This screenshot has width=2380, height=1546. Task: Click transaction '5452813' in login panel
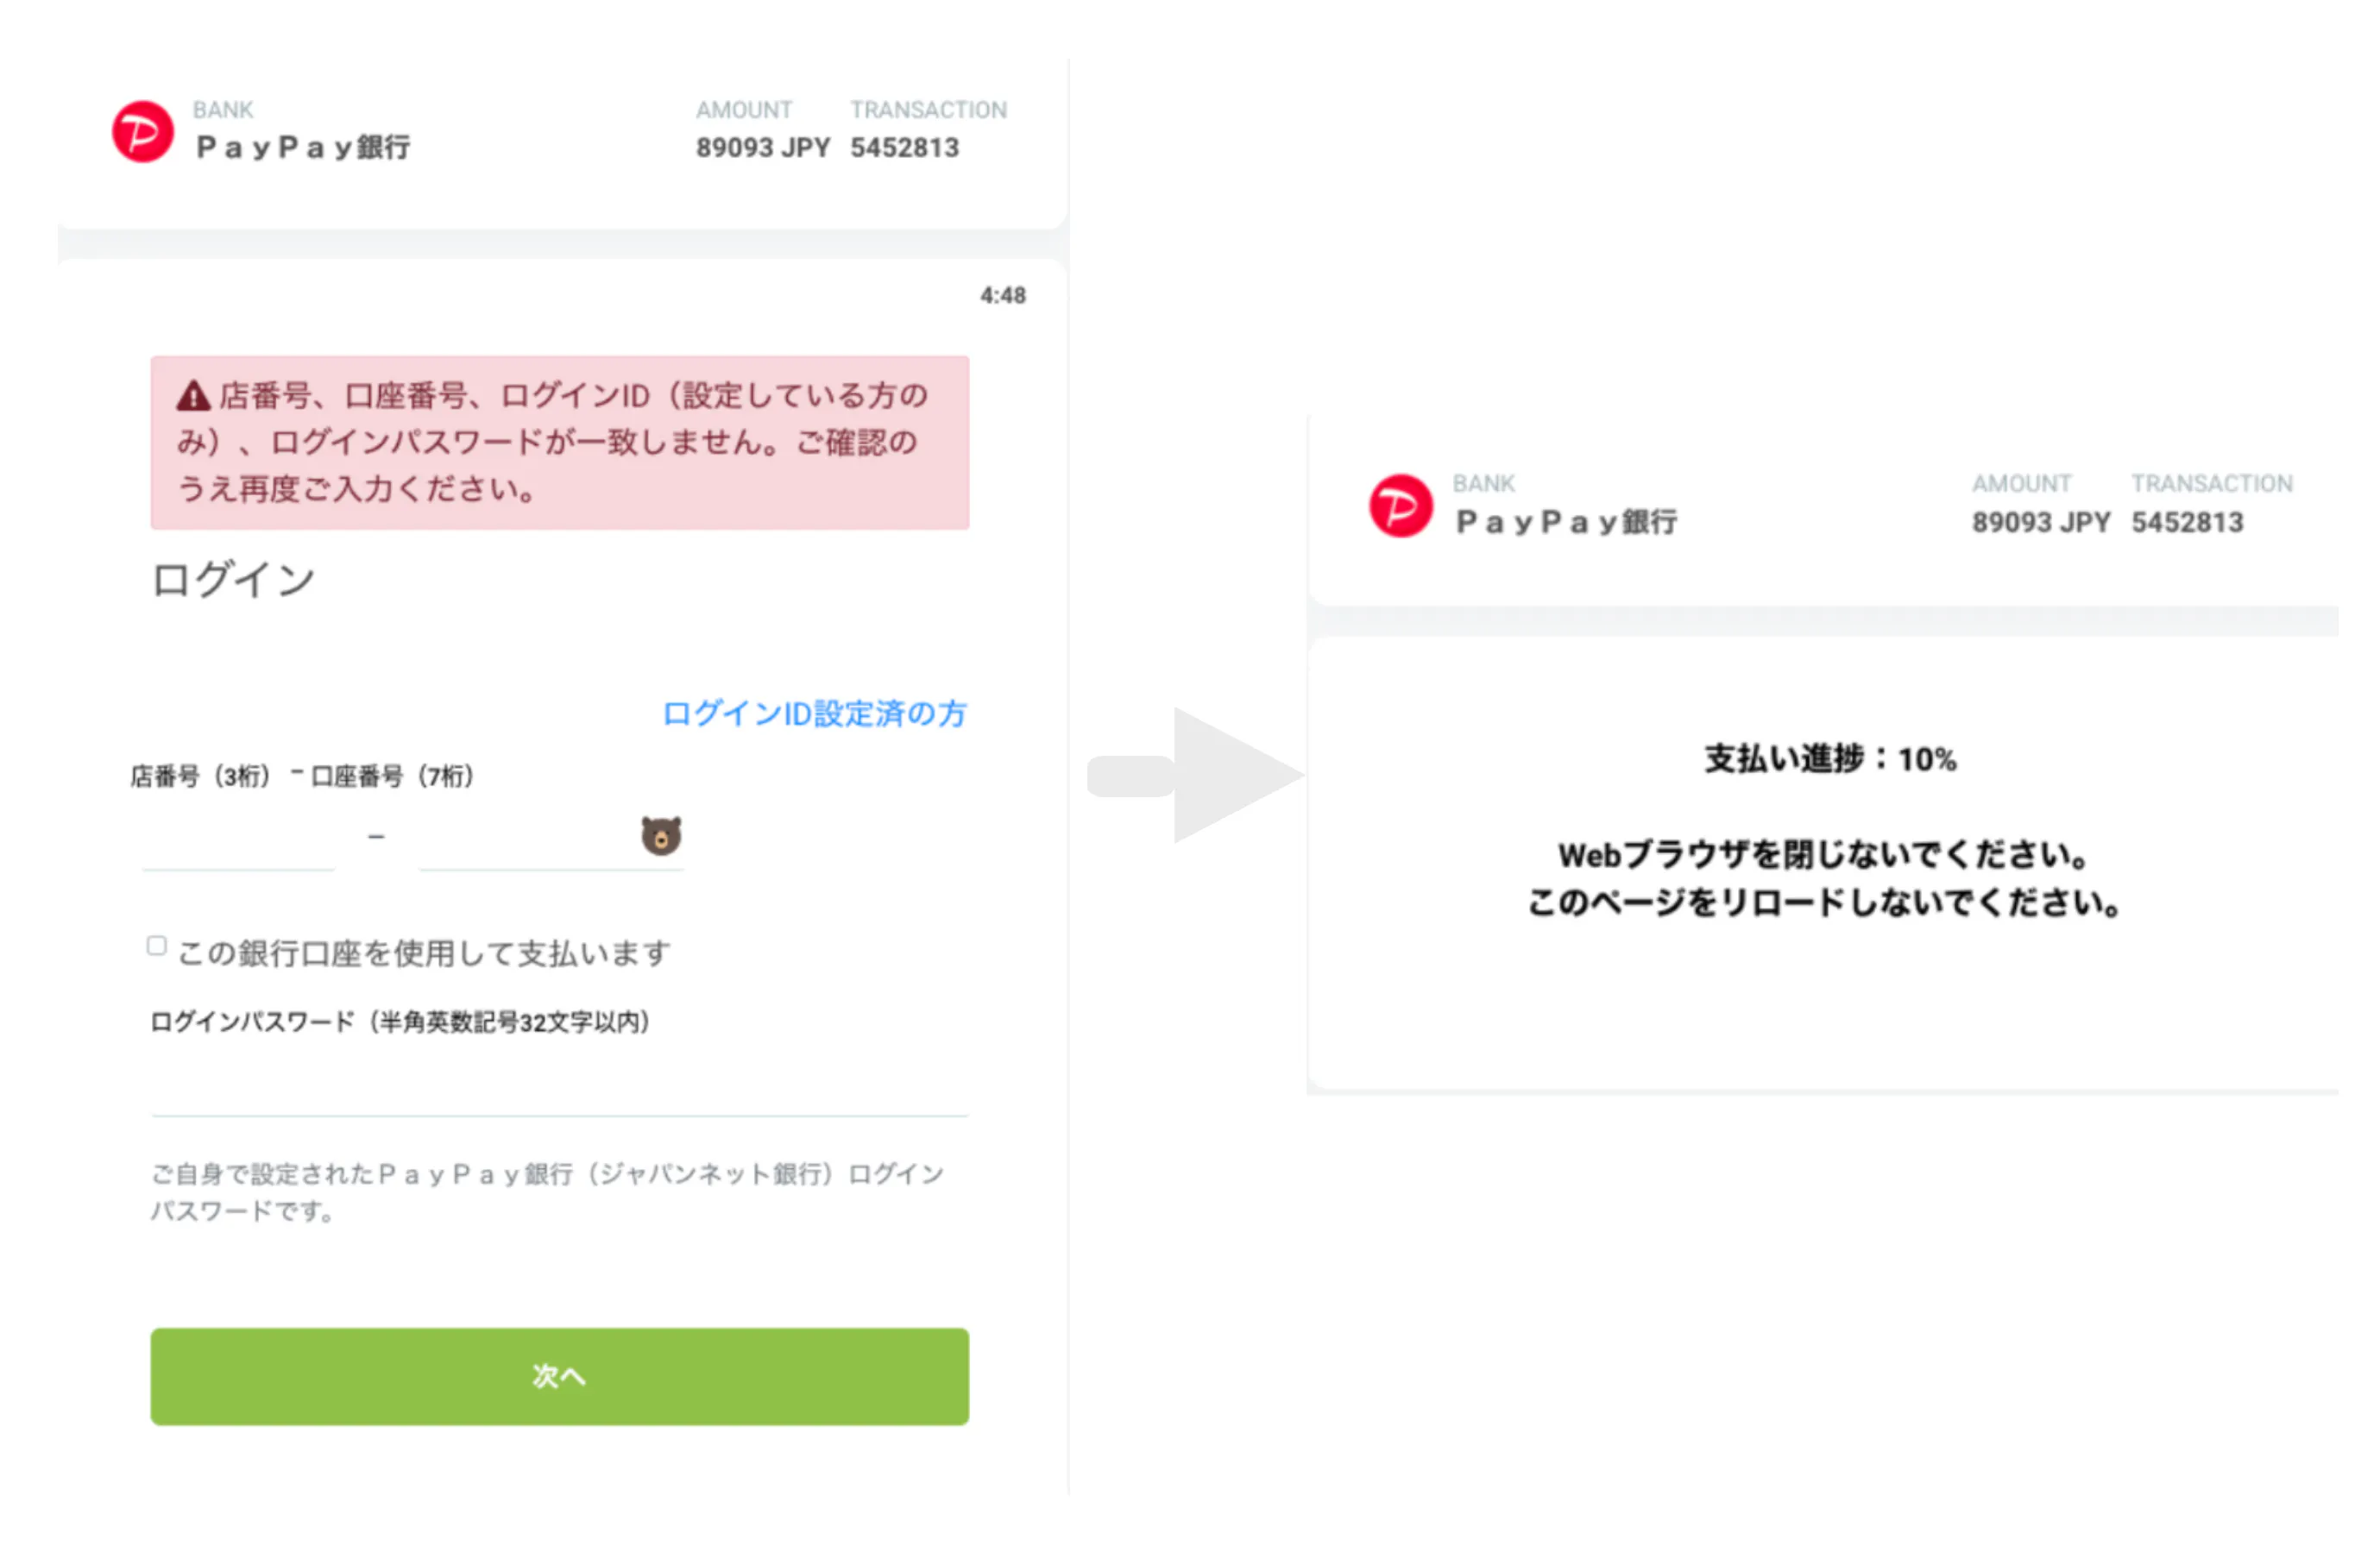(x=904, y=148)
